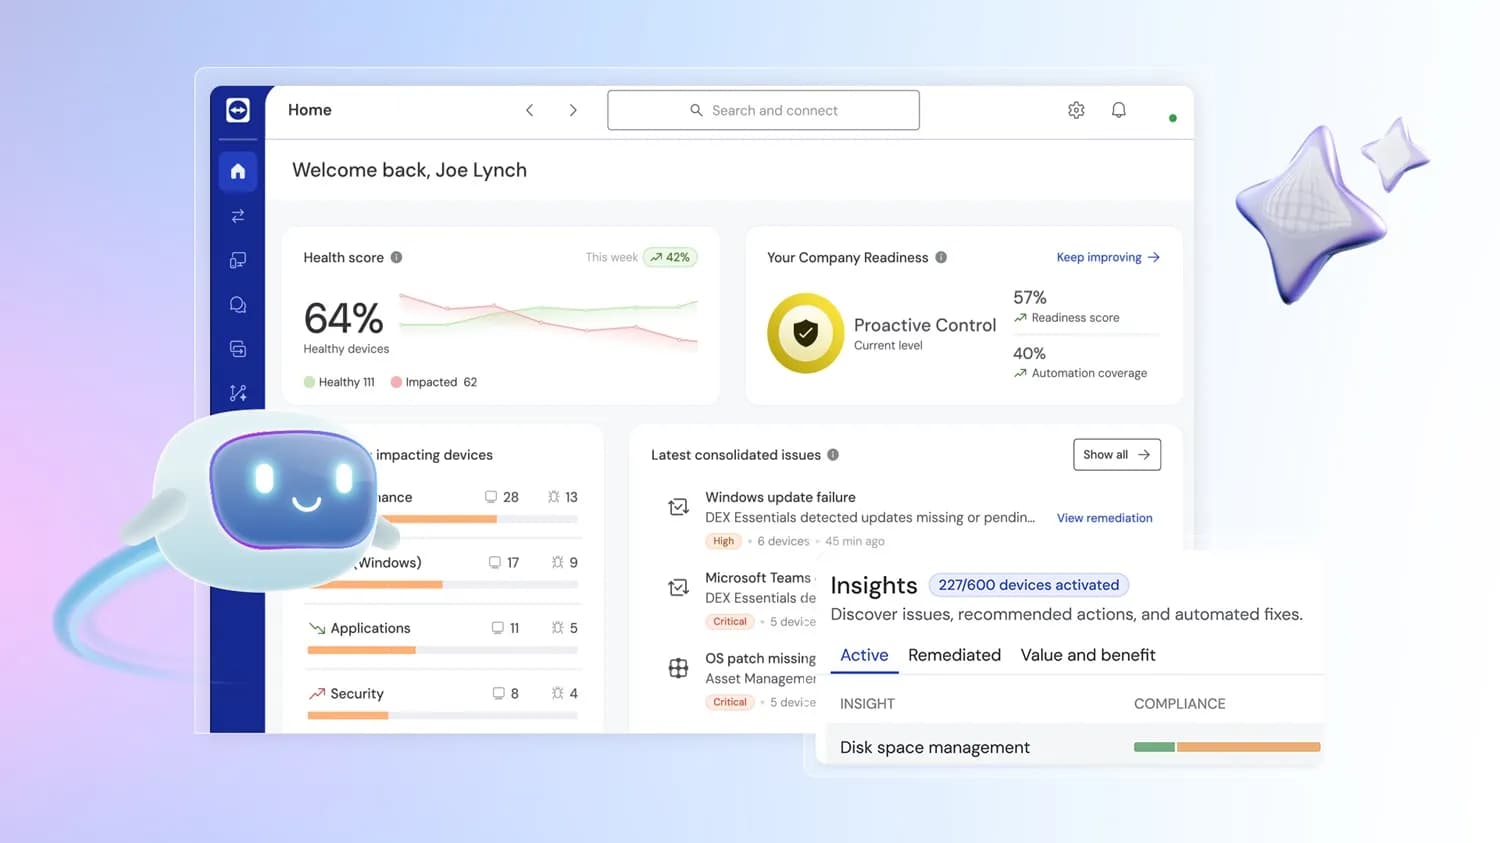
Task: Click Show all consolidated issues button
Action: 1117,454
